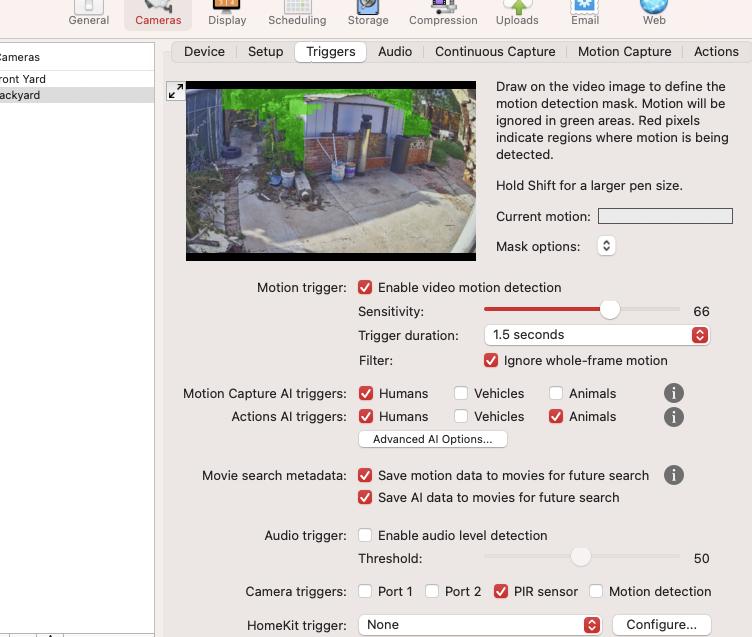This screenshot has width=752, height=637.
Task: Switch to the Audio tab
Action: (x=395, y=52)
